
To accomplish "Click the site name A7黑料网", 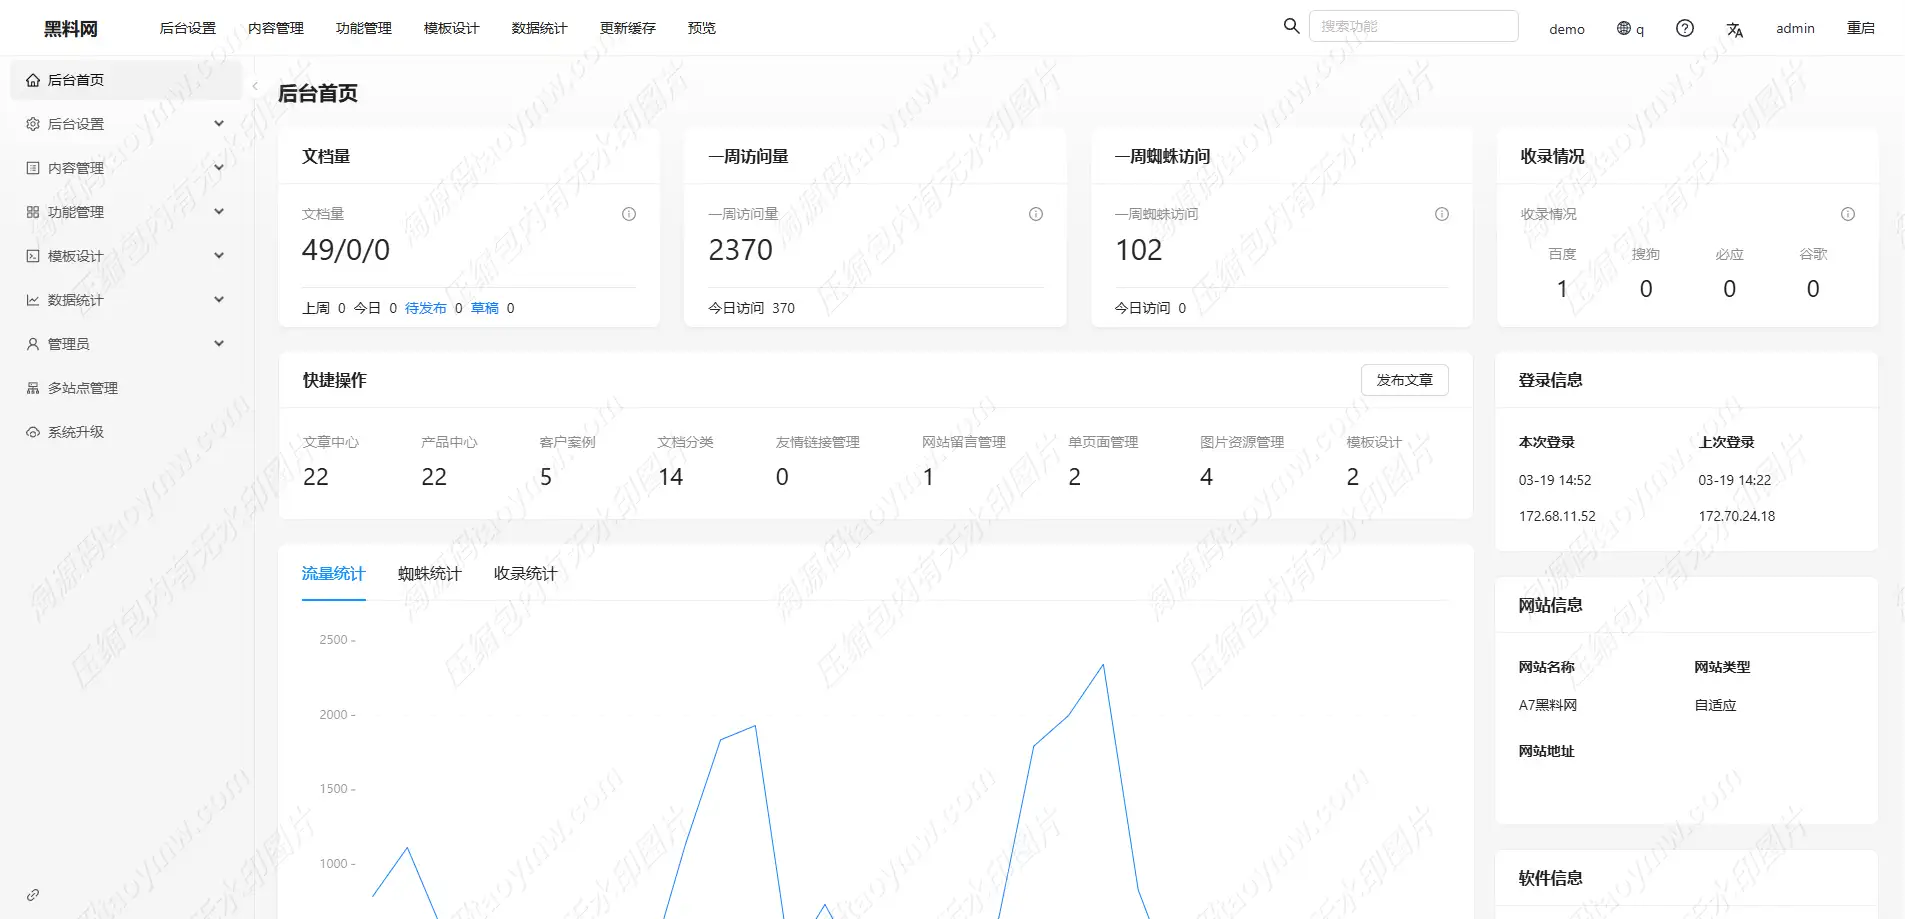I will click(x=1548, y=705).
